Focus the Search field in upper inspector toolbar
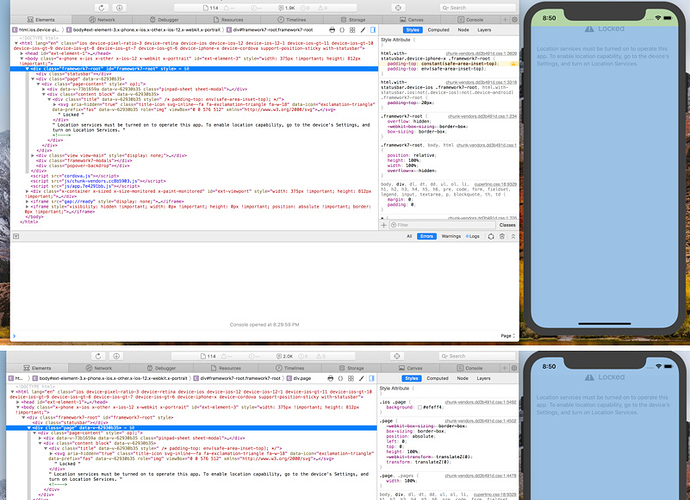 477,7
